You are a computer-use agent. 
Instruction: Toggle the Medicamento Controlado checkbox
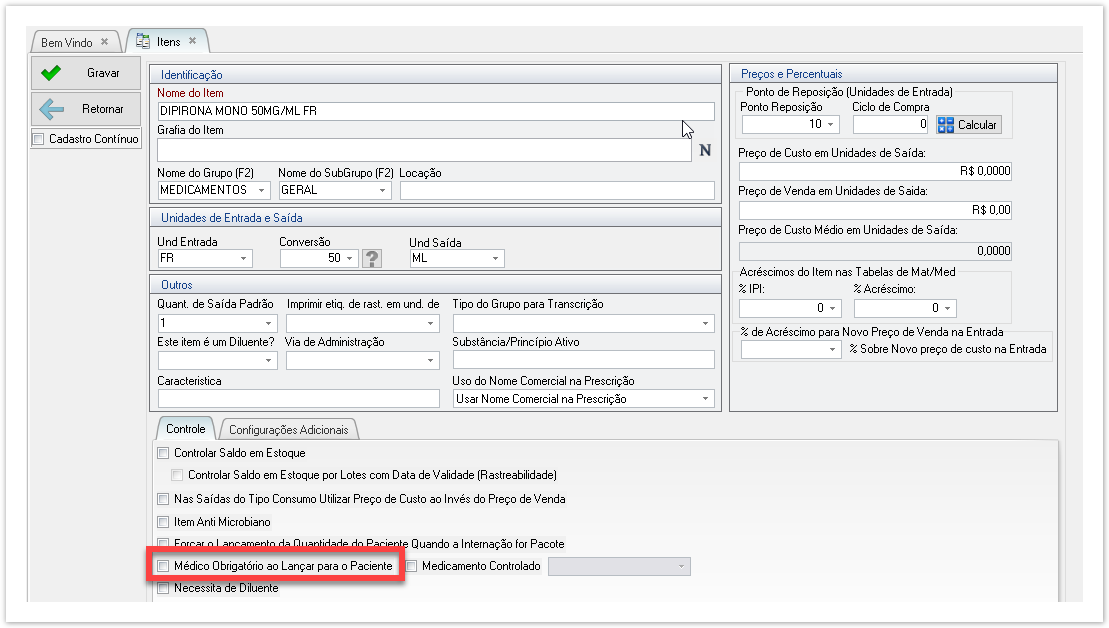tap(412, 566)
